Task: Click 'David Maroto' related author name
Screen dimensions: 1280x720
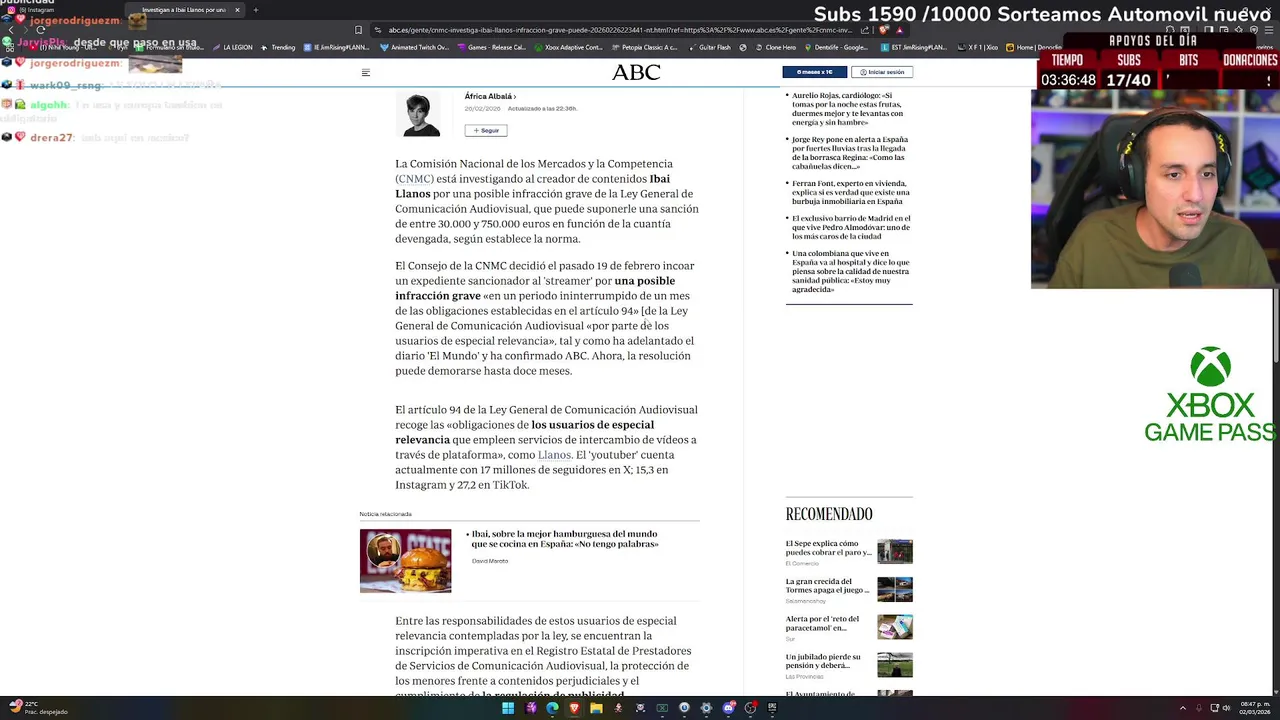Action: point(490,561)
